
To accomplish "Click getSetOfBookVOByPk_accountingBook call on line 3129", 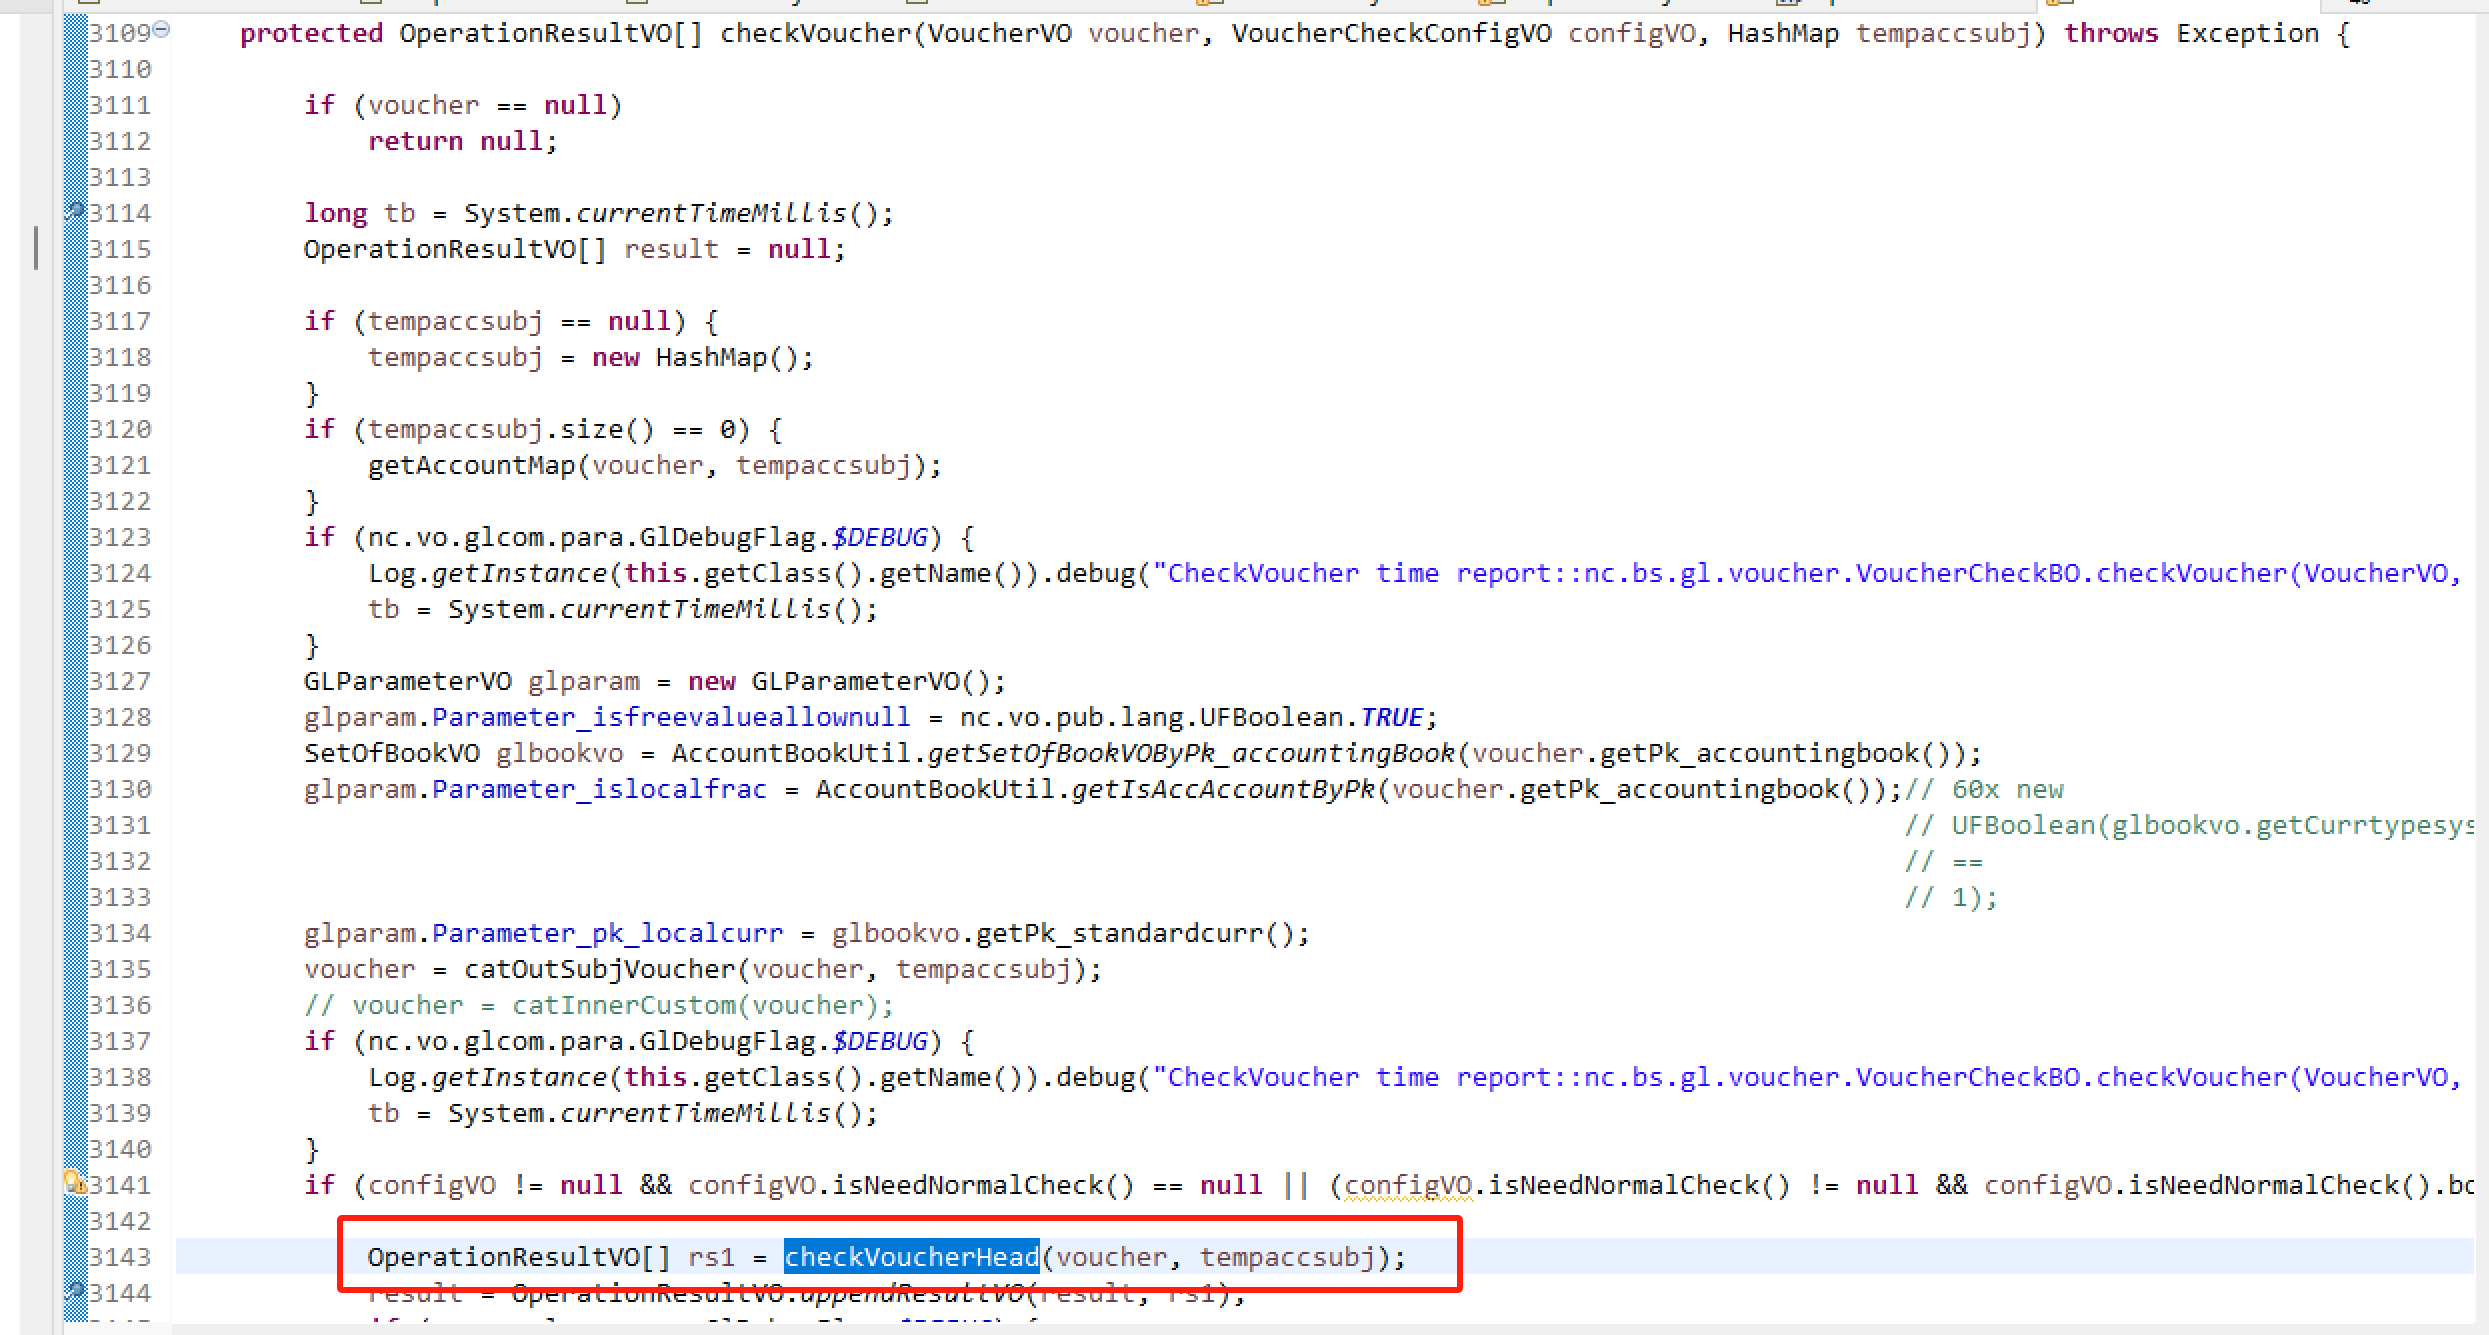I will point(1191,753).
